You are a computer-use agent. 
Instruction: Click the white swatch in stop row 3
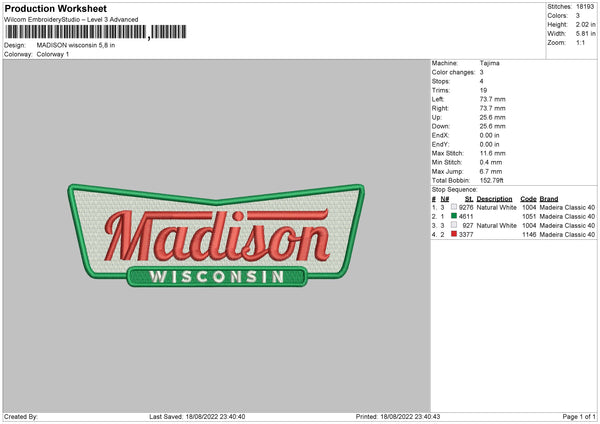coord(454,225)
